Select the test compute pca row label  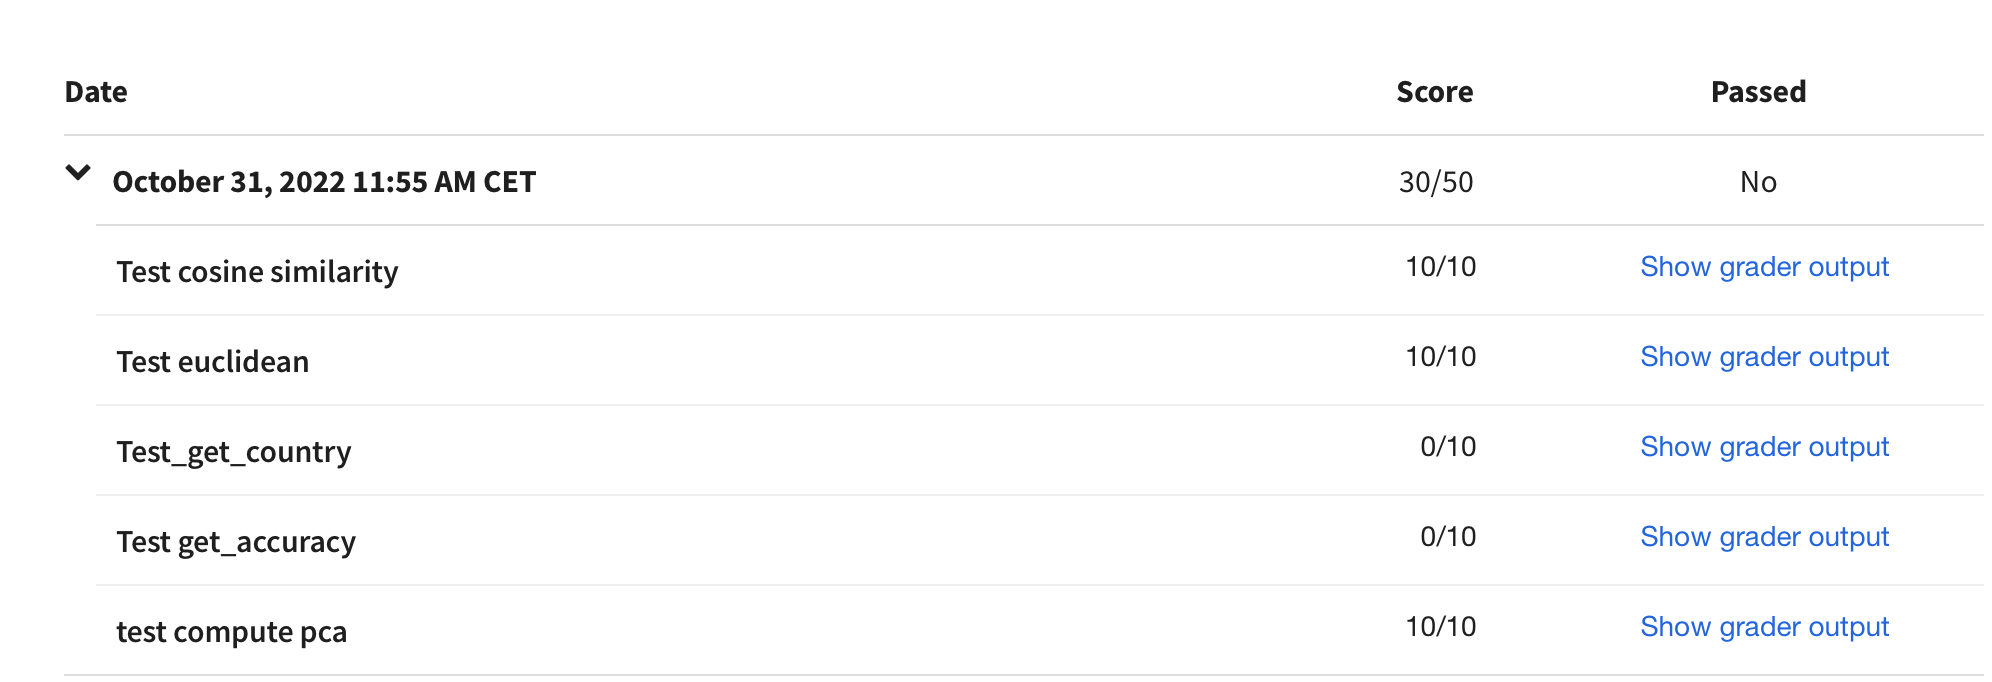point(232,632)
